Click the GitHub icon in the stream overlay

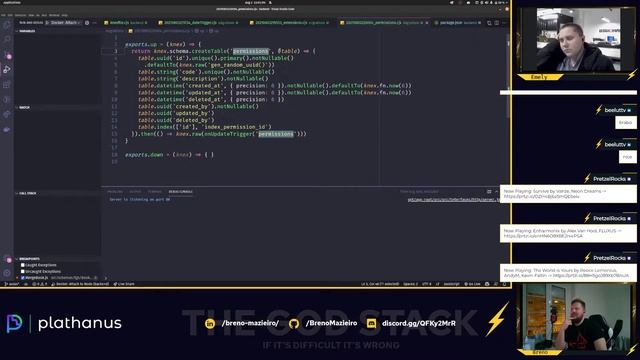click(x=294, y=324)
